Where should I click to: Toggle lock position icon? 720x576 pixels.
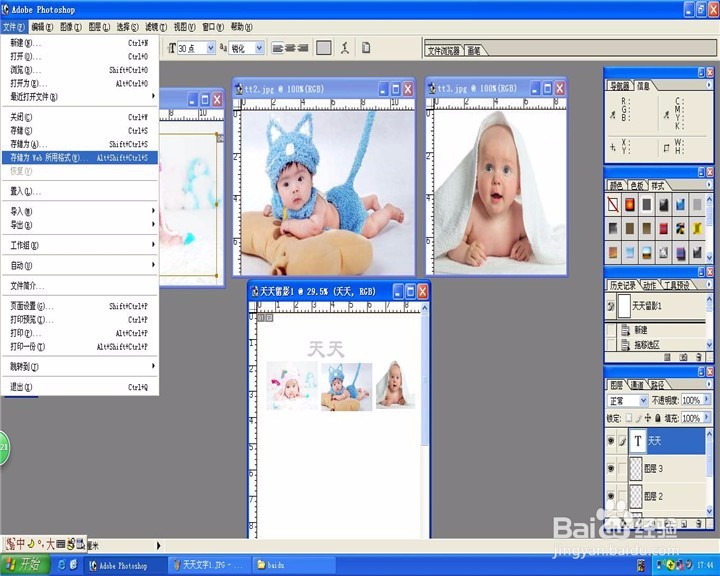[x=647, y=418]
